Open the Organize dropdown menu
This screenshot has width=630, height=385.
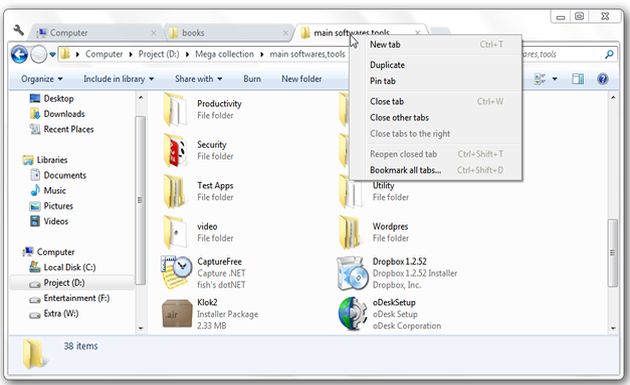click(42, 79)
